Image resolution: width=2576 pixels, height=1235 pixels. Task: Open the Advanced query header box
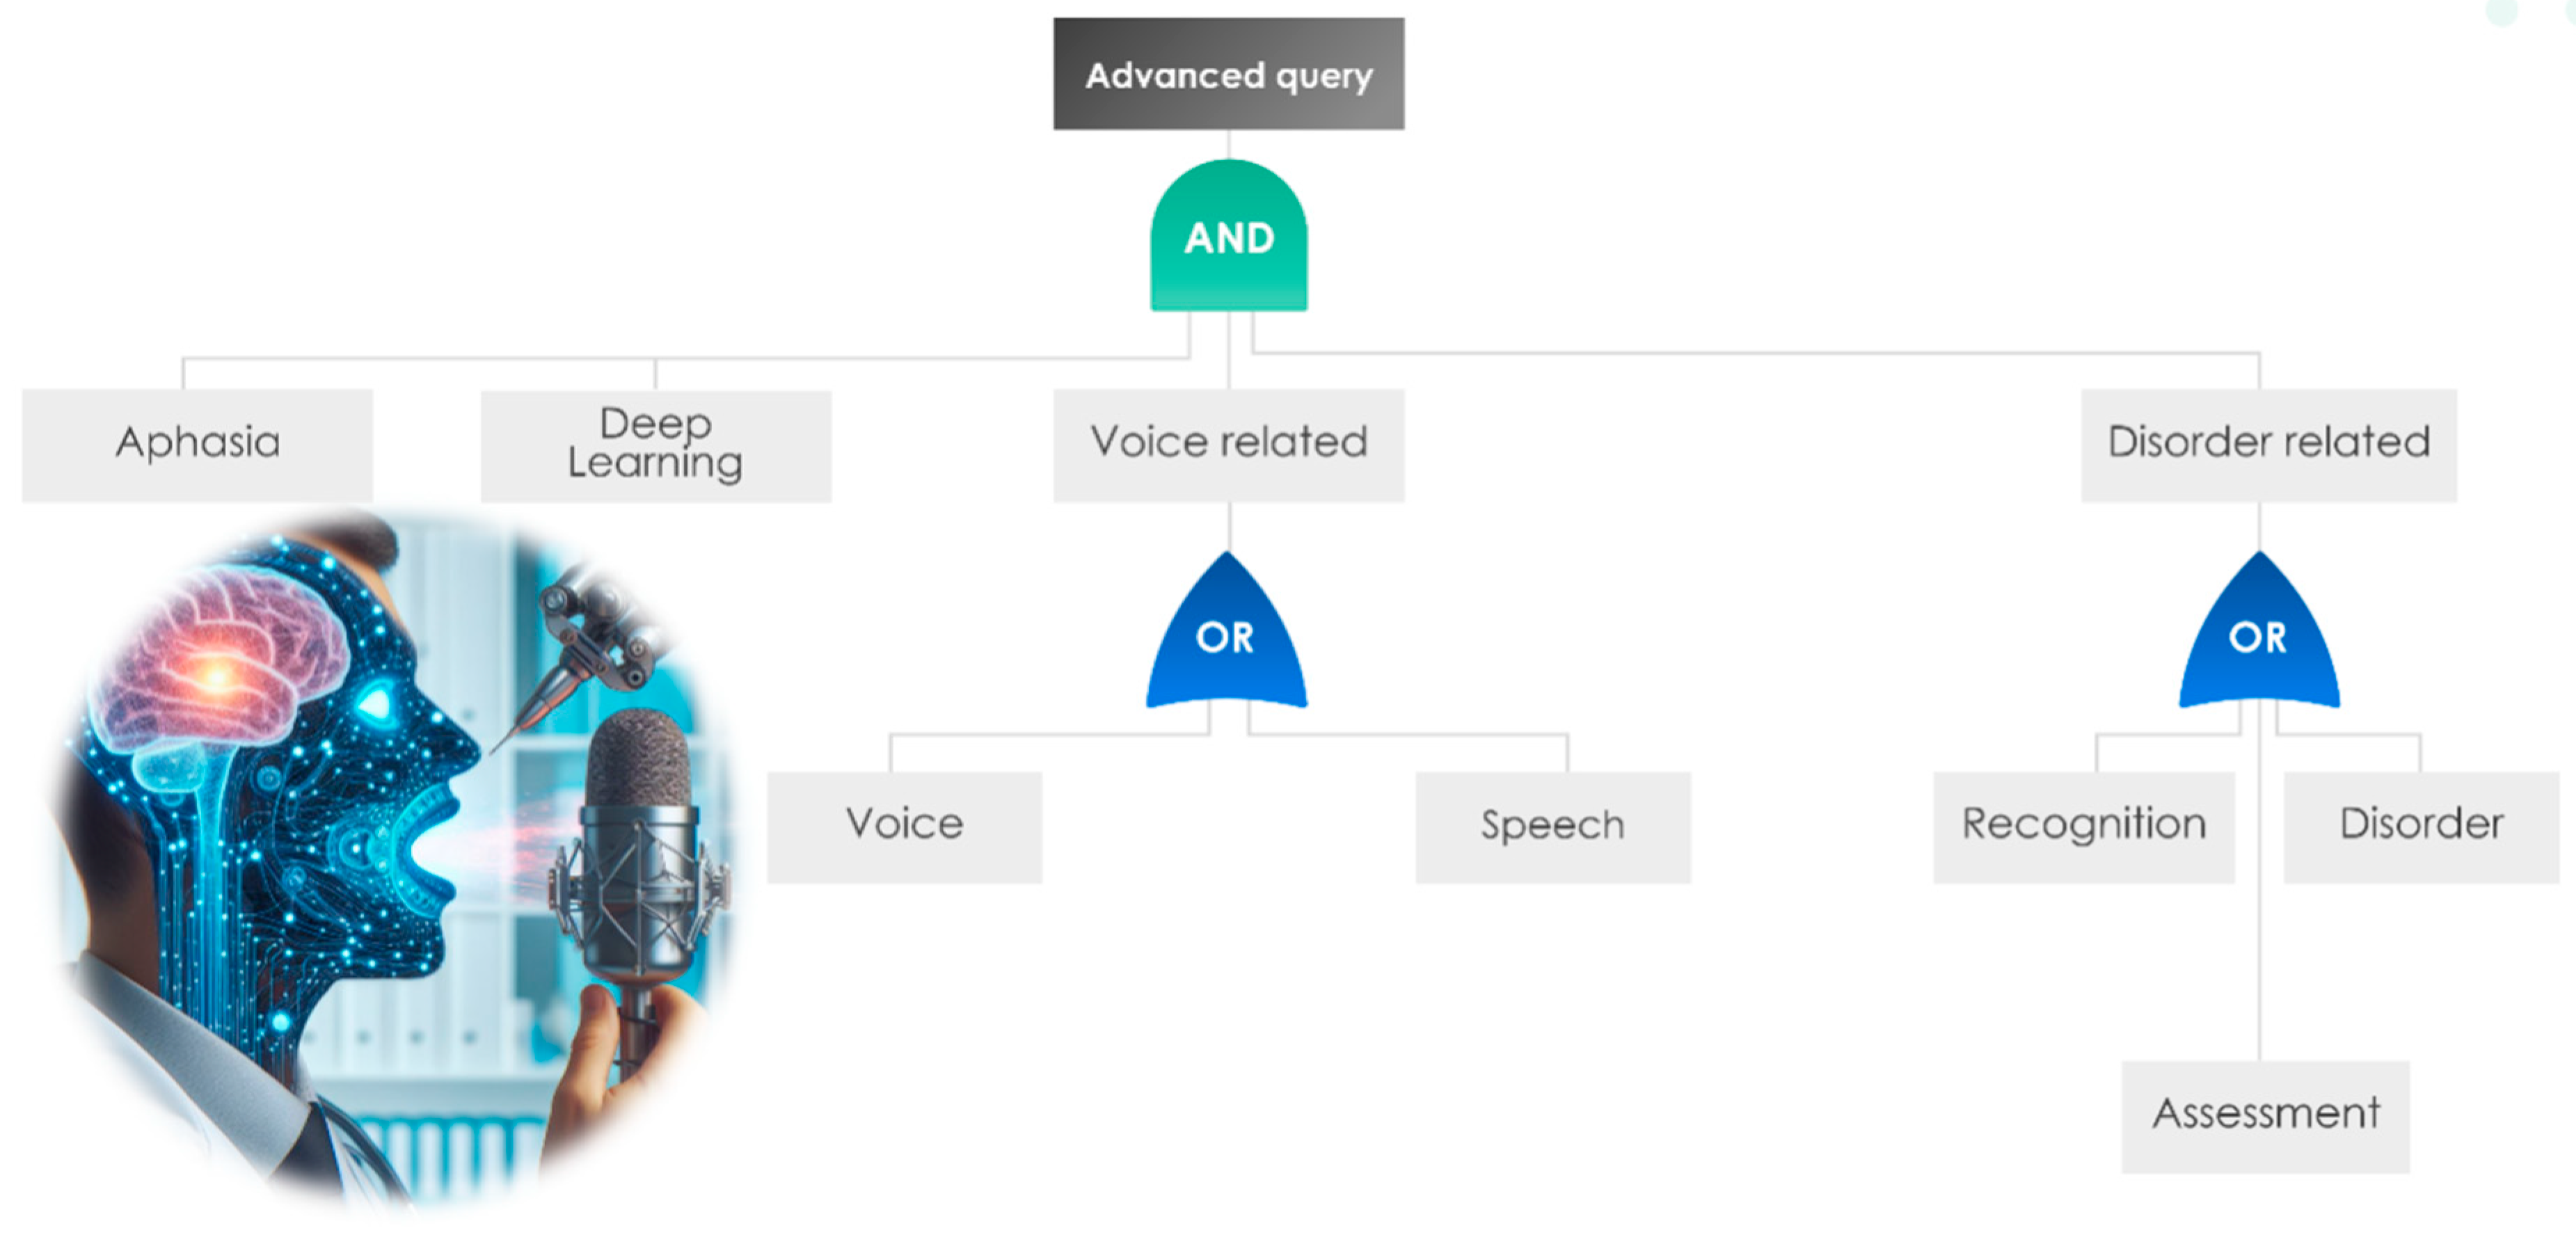1228,74
